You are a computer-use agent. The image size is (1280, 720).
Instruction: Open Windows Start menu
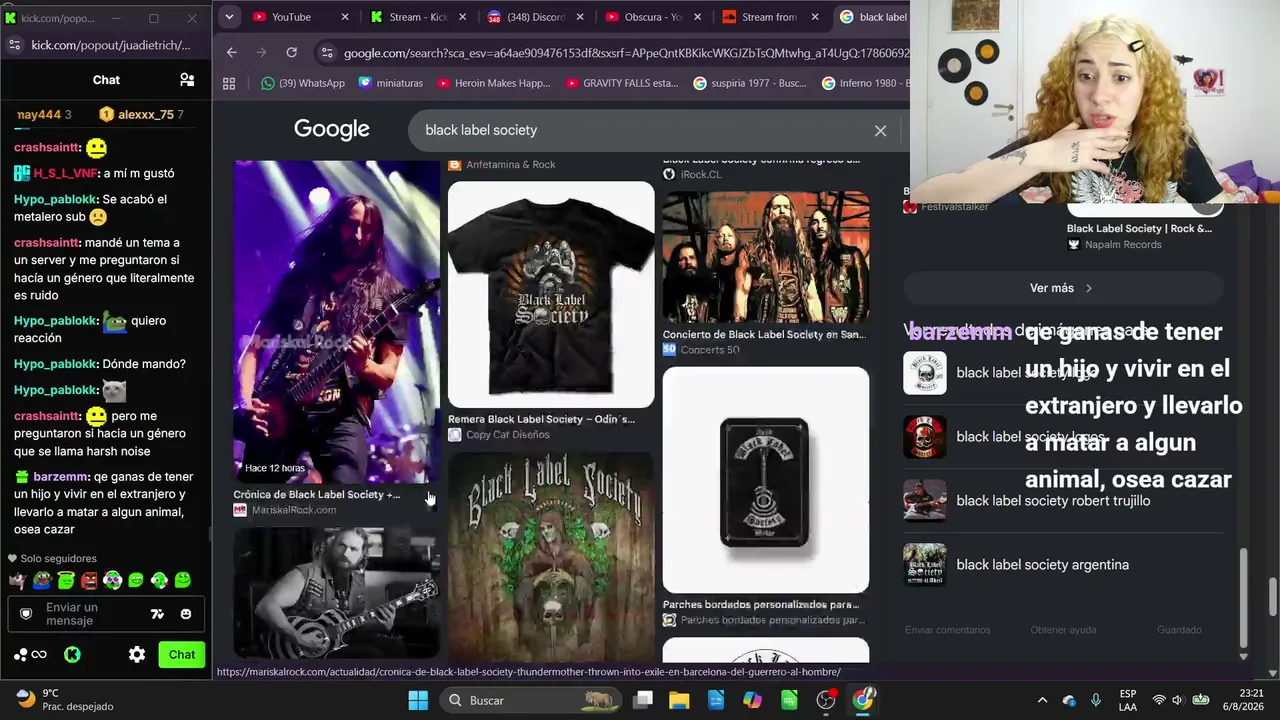click(x=418, y=700)
